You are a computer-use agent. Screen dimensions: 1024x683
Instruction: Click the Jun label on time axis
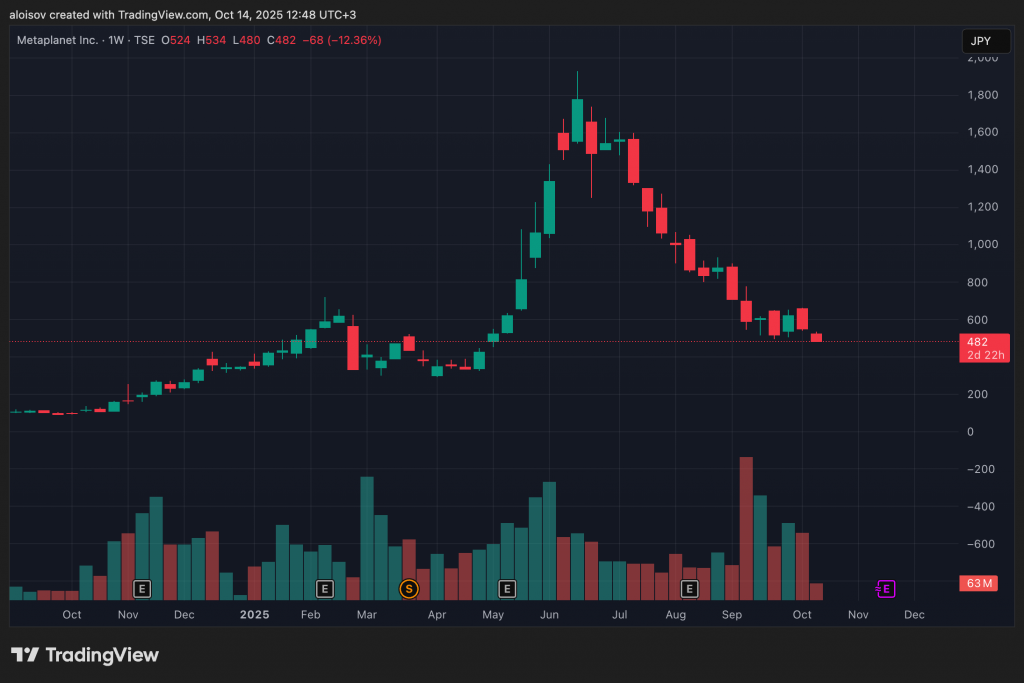point(549,614)
